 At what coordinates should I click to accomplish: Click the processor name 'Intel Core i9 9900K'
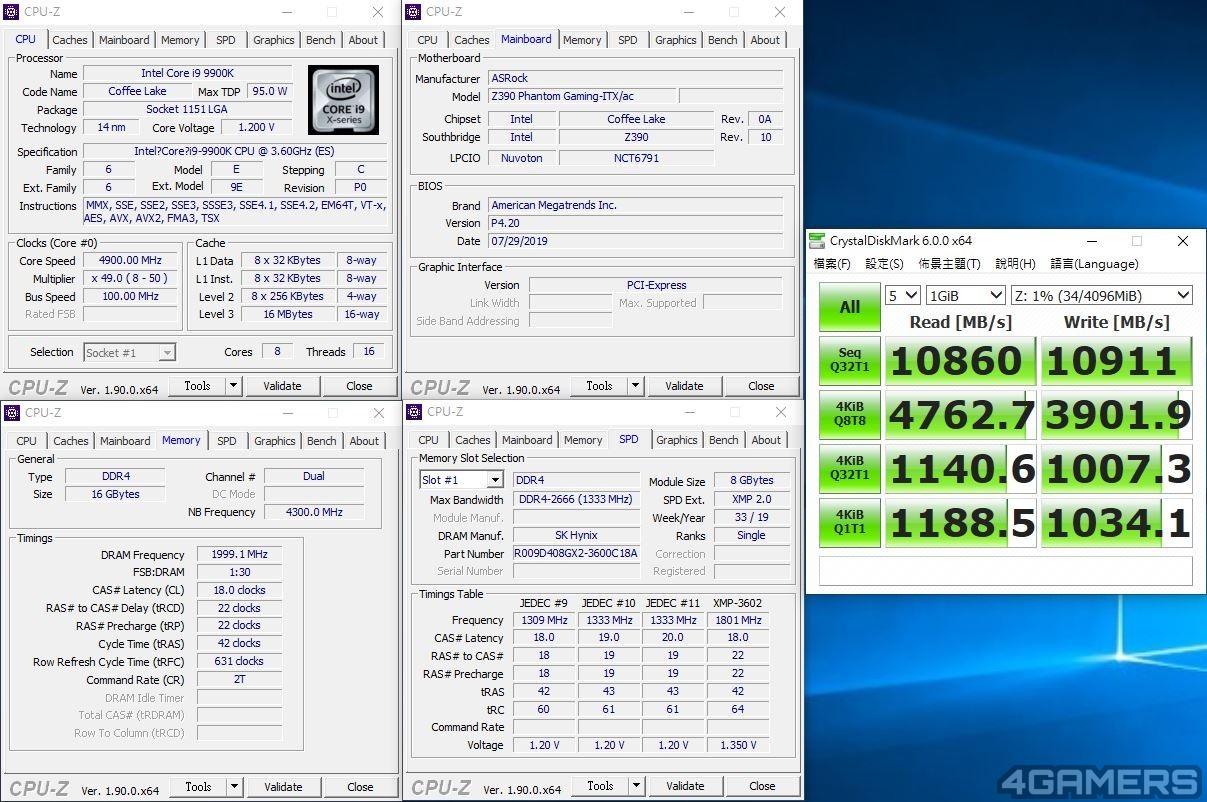click(x=188, y=74)
